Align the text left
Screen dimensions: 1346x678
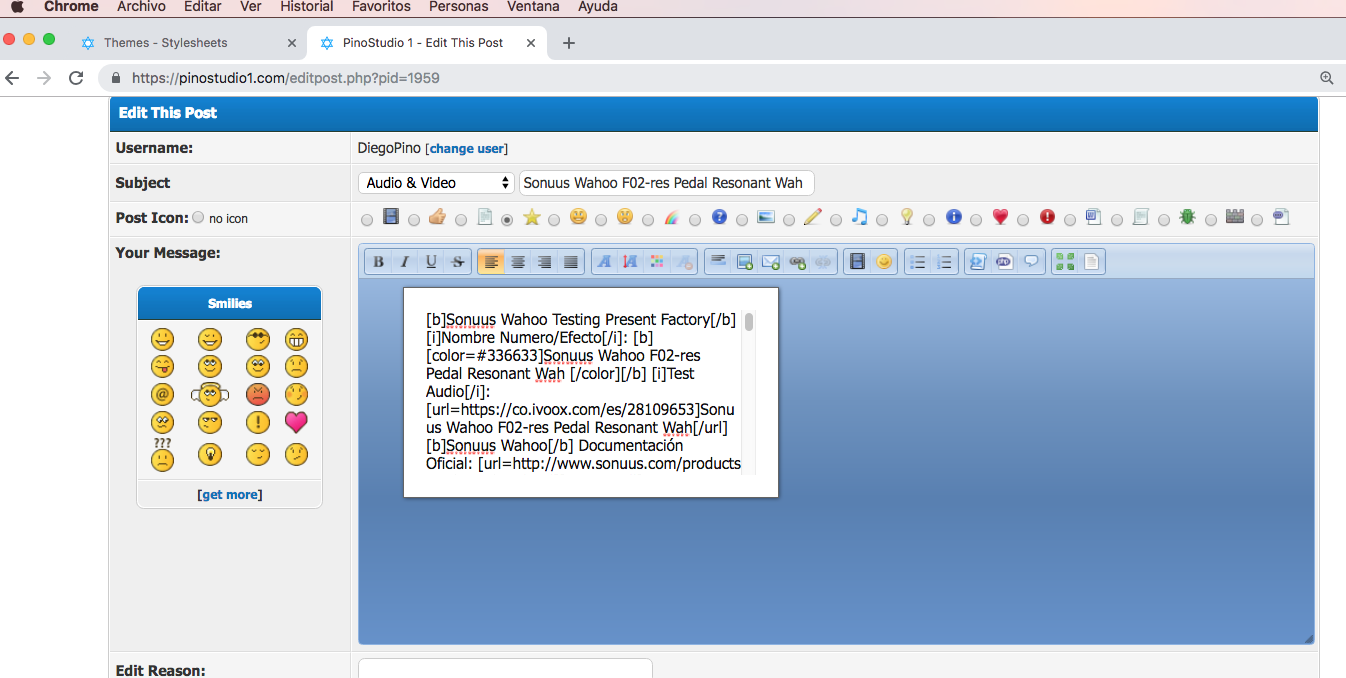point(491,262)
